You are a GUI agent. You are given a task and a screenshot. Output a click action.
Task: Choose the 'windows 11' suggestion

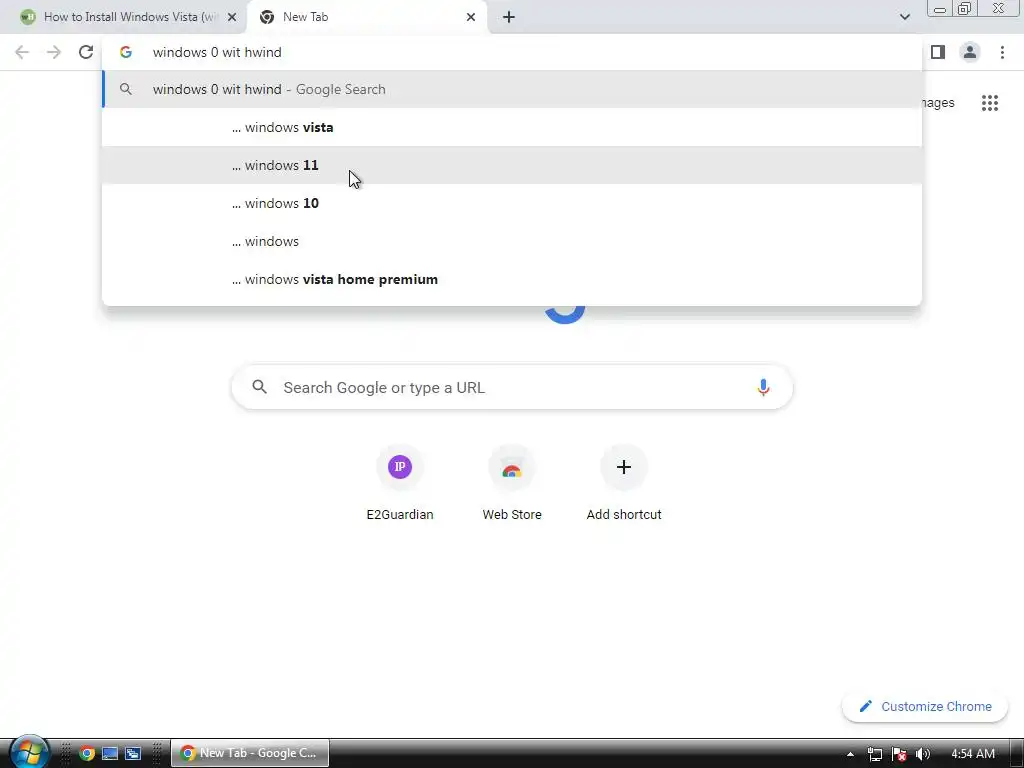click(x=512, y=165)
